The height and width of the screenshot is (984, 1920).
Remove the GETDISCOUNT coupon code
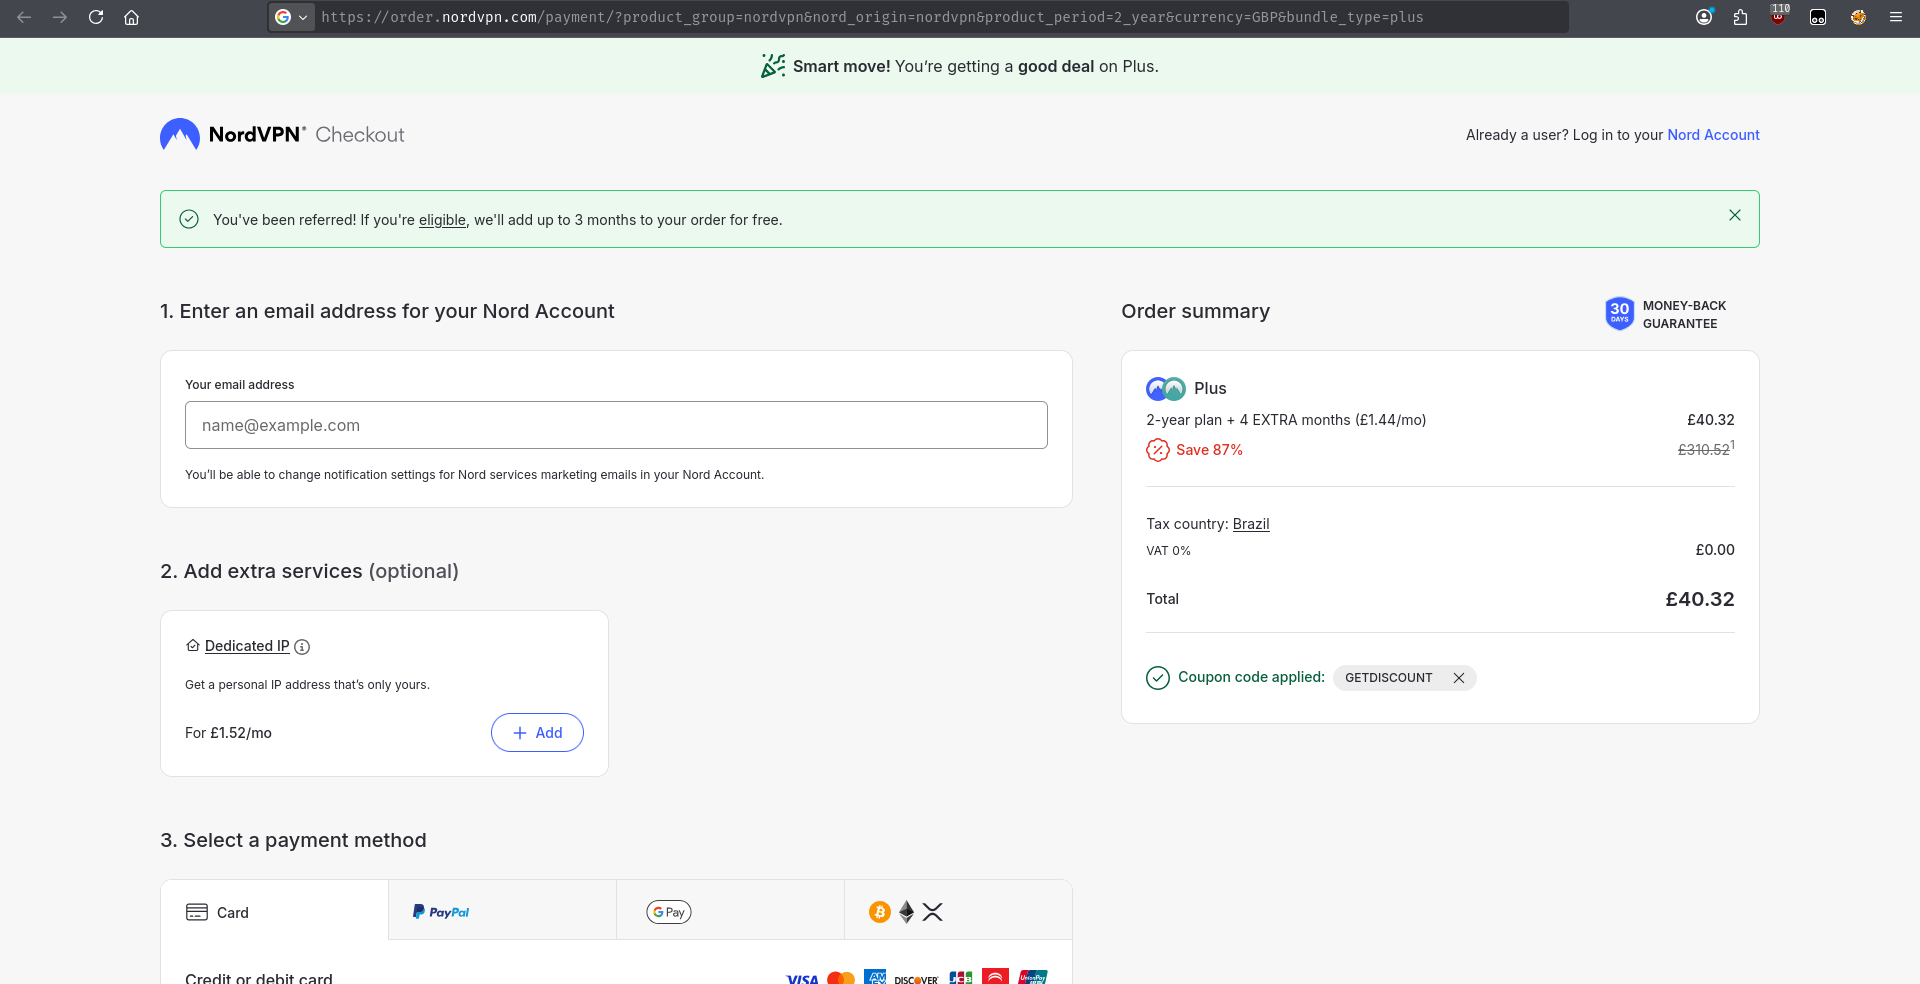click(1459, 678)
